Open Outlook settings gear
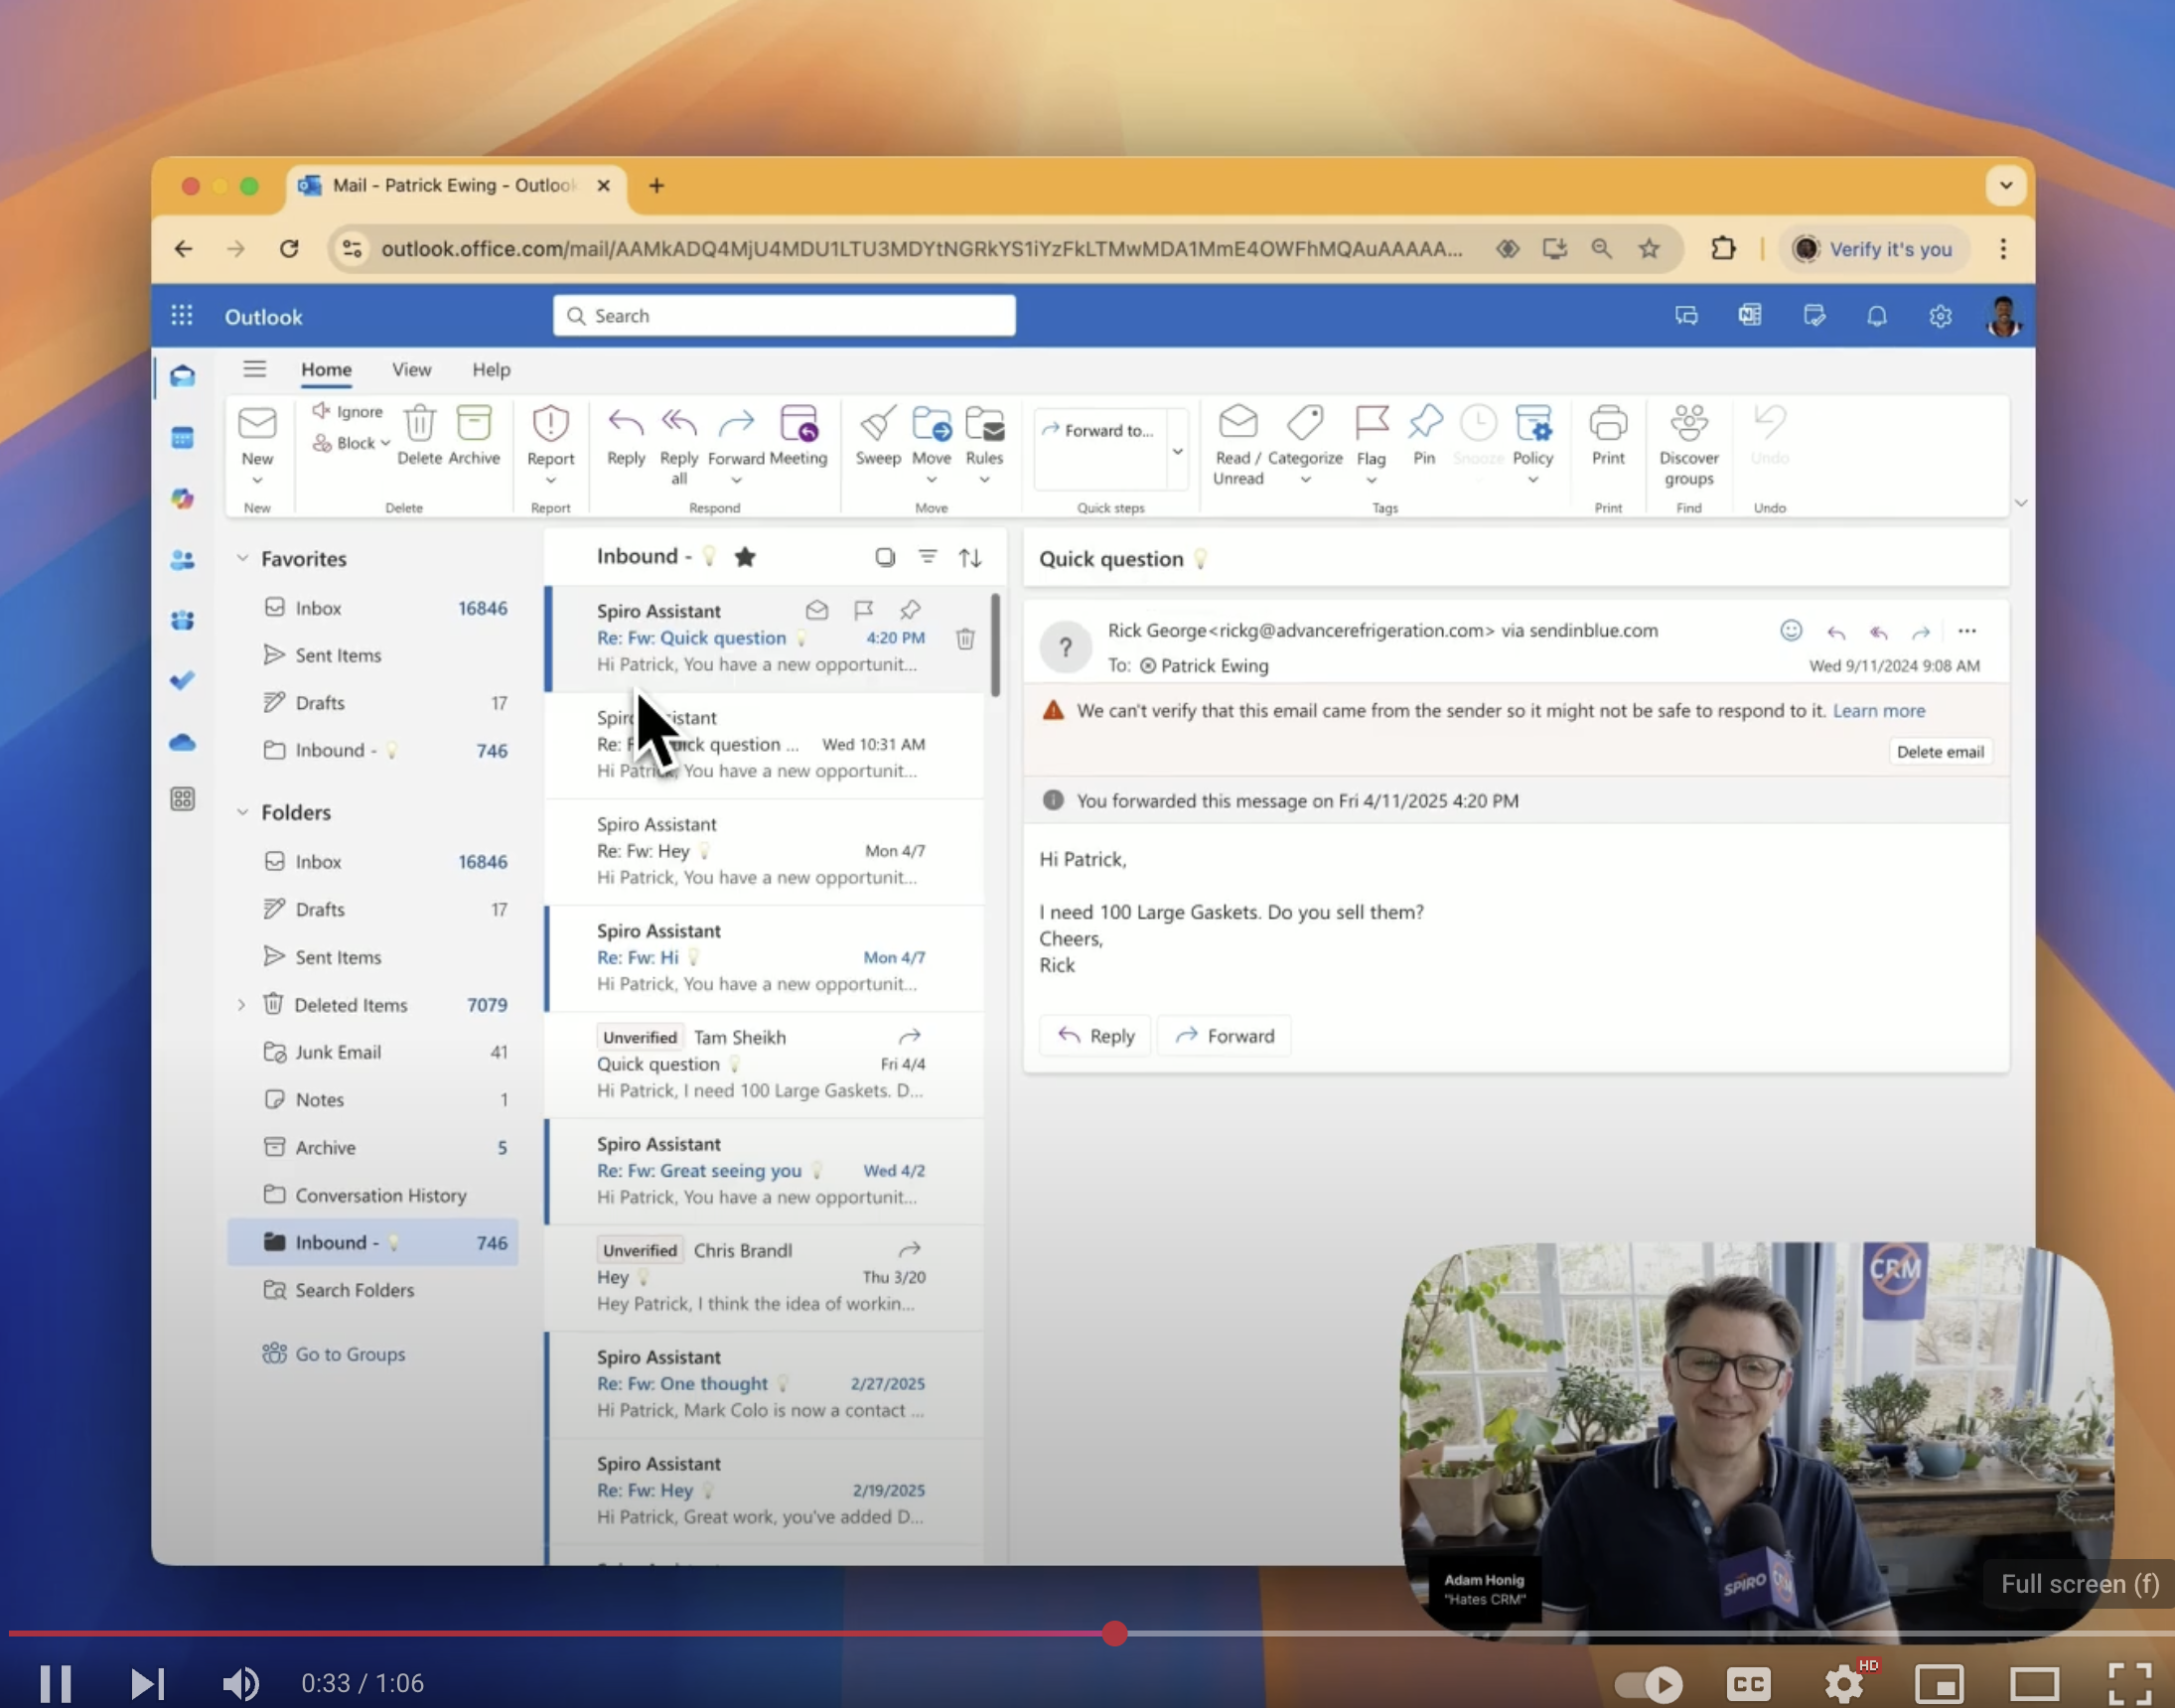This screenshot has width=2175, height=1708. click(1940, 316)
